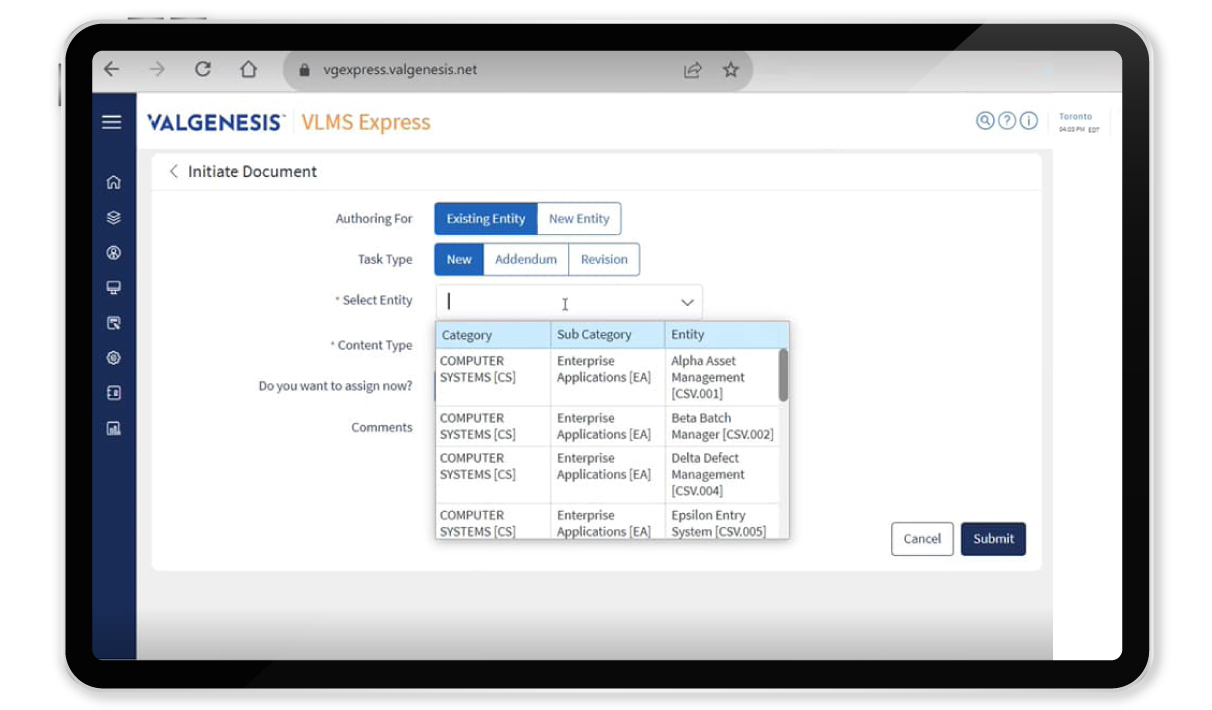Select the layers stack icon in the sidebar
The height and width of the screenshot is (710, 1212).
(113, 215)
